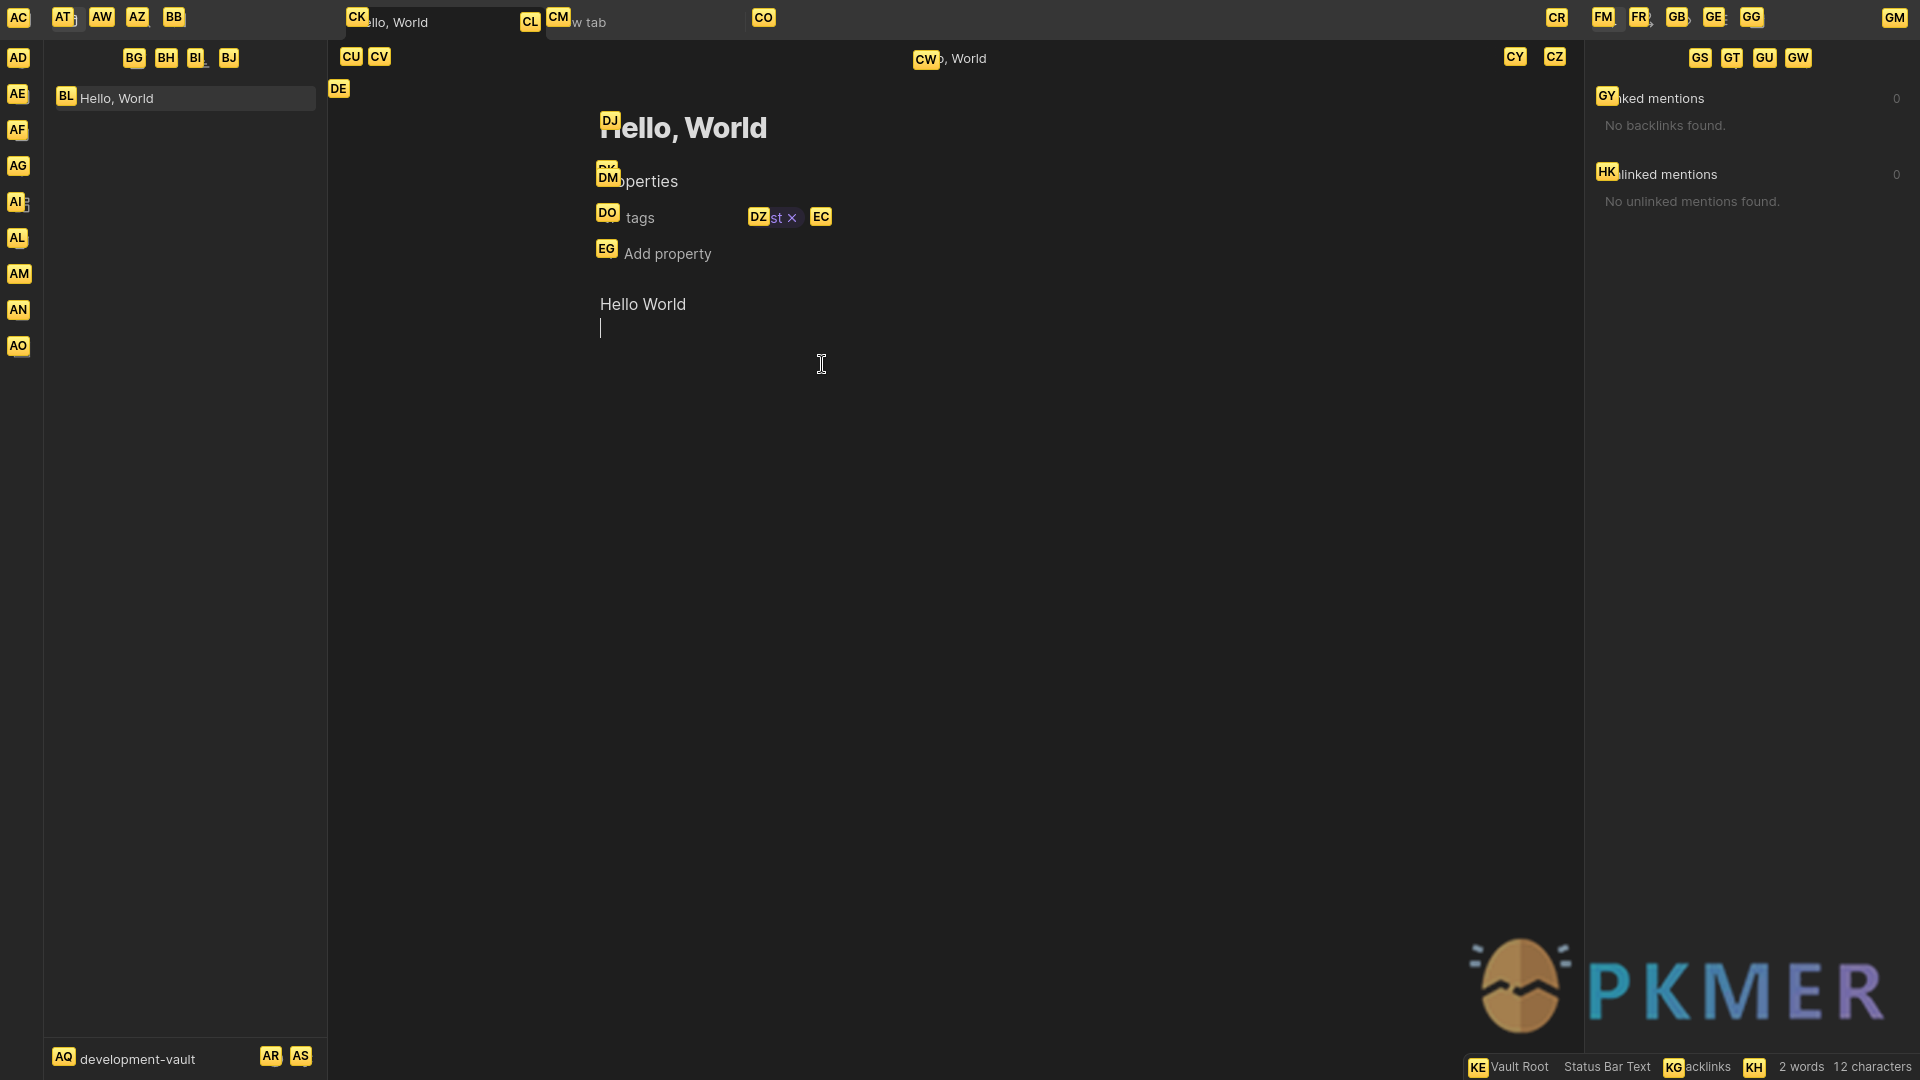The image size is (1920, 1080).
Task: Click Add property button
Action: 667,253
